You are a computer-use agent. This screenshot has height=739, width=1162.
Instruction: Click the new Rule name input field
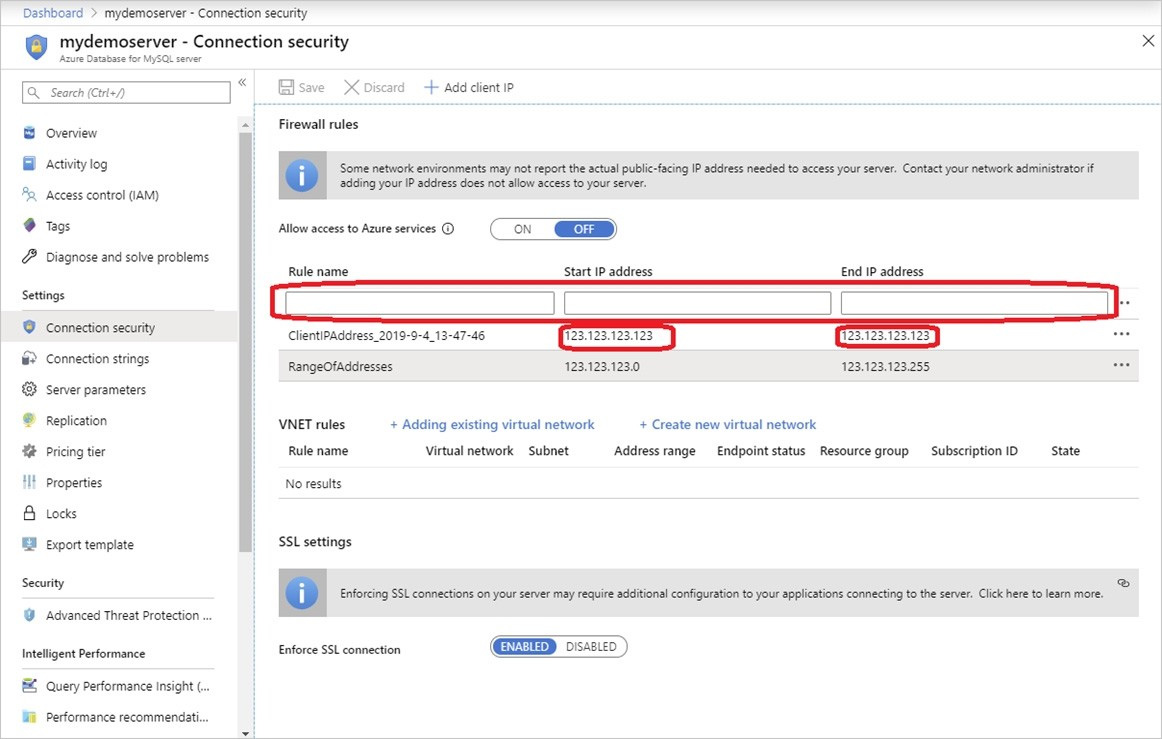pos(419,302)
